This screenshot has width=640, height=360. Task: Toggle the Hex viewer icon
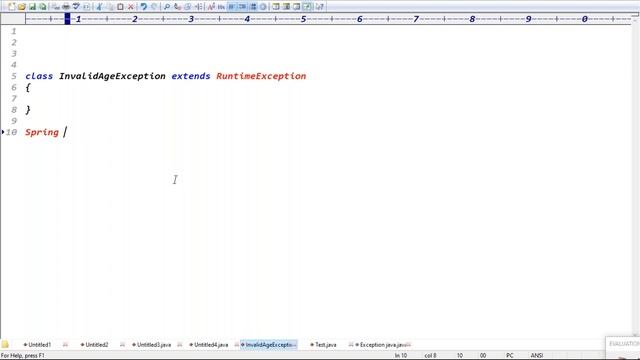tap(221, 7)
